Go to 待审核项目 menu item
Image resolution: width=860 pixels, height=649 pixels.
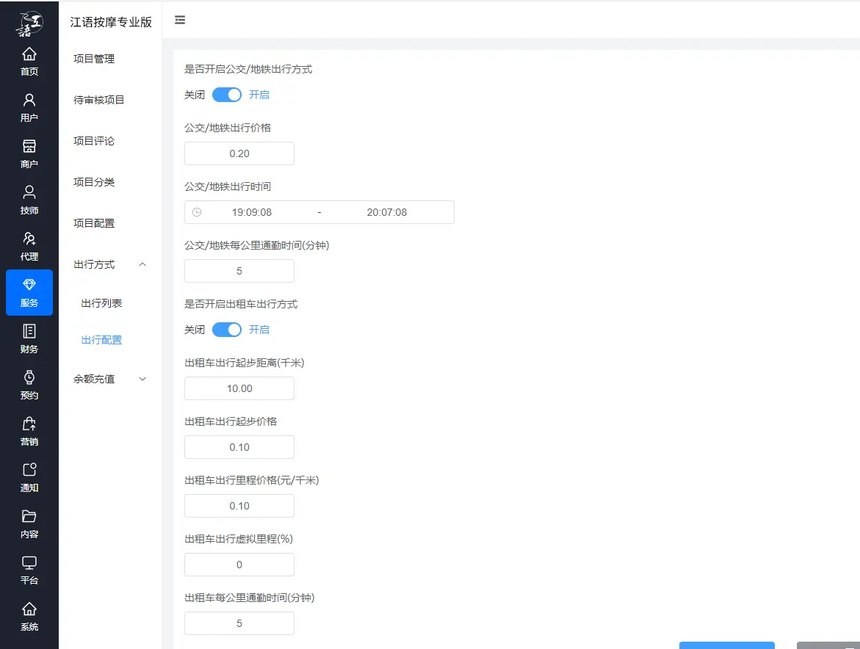tap(99, 100)
